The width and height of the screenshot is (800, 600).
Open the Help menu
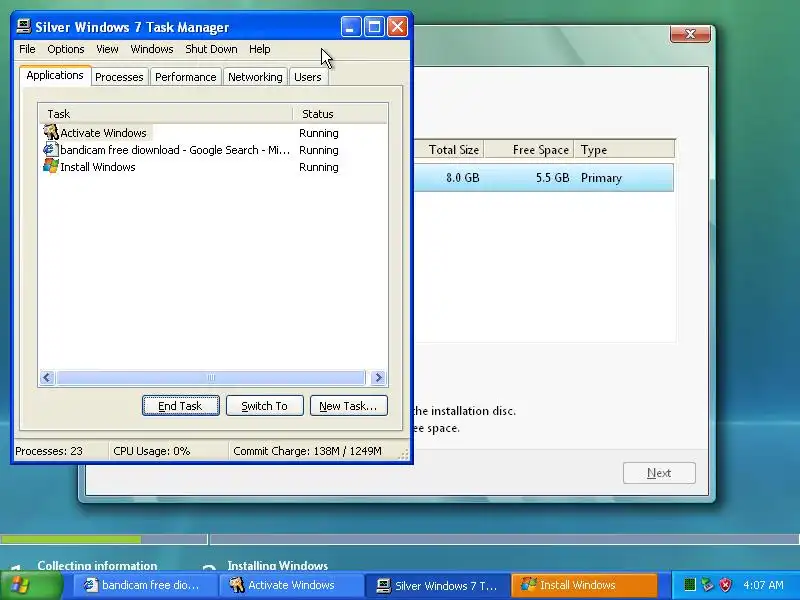coord(260,49)
